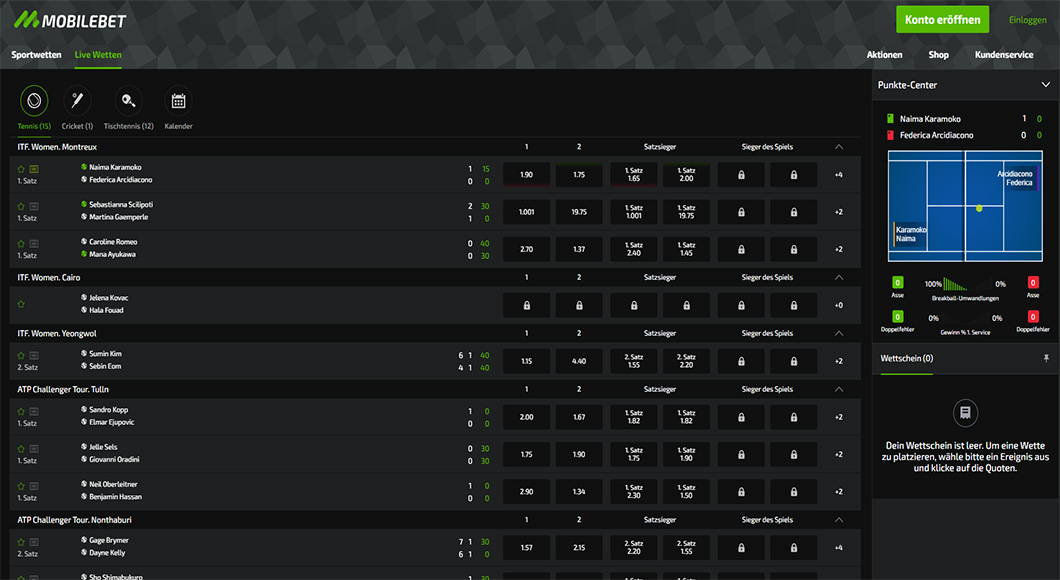Viewport: 1060px width, 580px height.
Task: Collapse the ATP Challenger Tour Tulln section
Action: pyautogui.click(x=839, y=389)
